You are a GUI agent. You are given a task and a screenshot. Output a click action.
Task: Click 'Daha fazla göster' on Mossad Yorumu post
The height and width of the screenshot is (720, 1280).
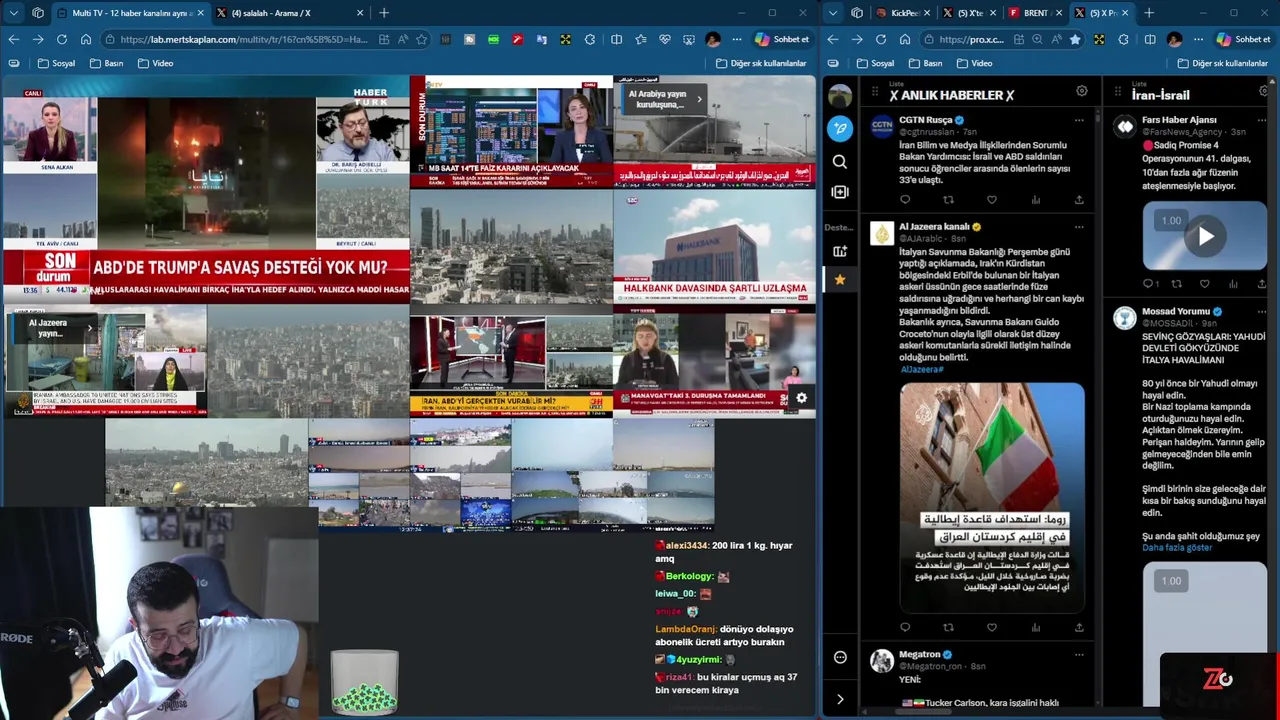pos(1177,548)
